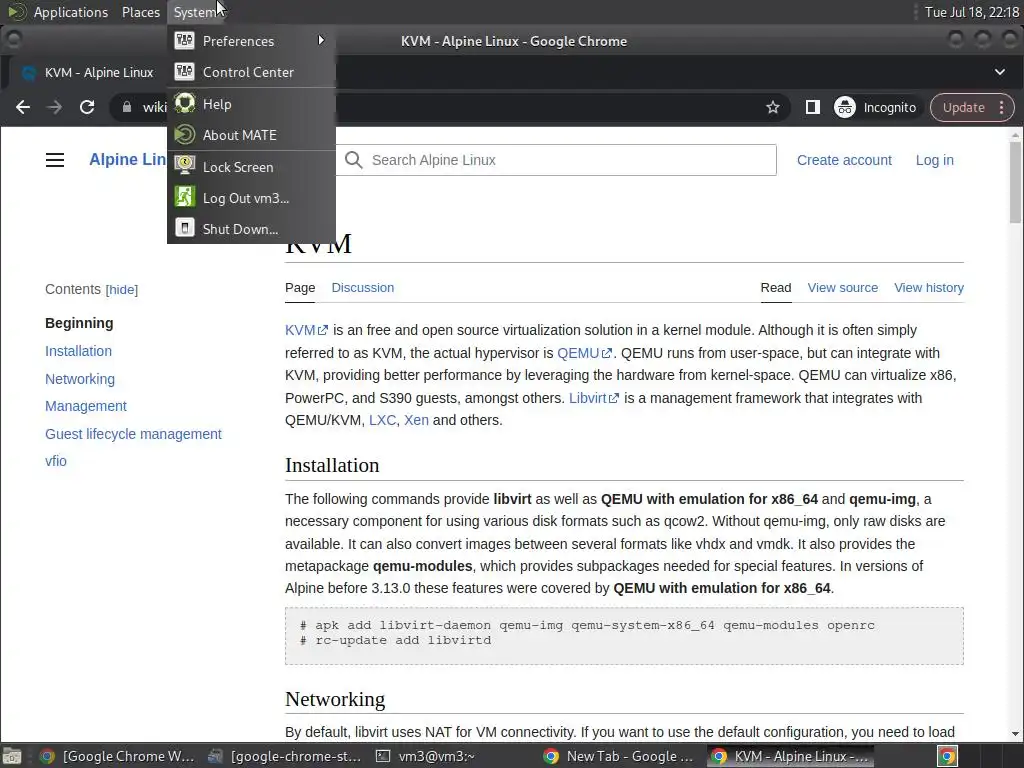Choose About MATE menu entry

click(x=251, y=135)
